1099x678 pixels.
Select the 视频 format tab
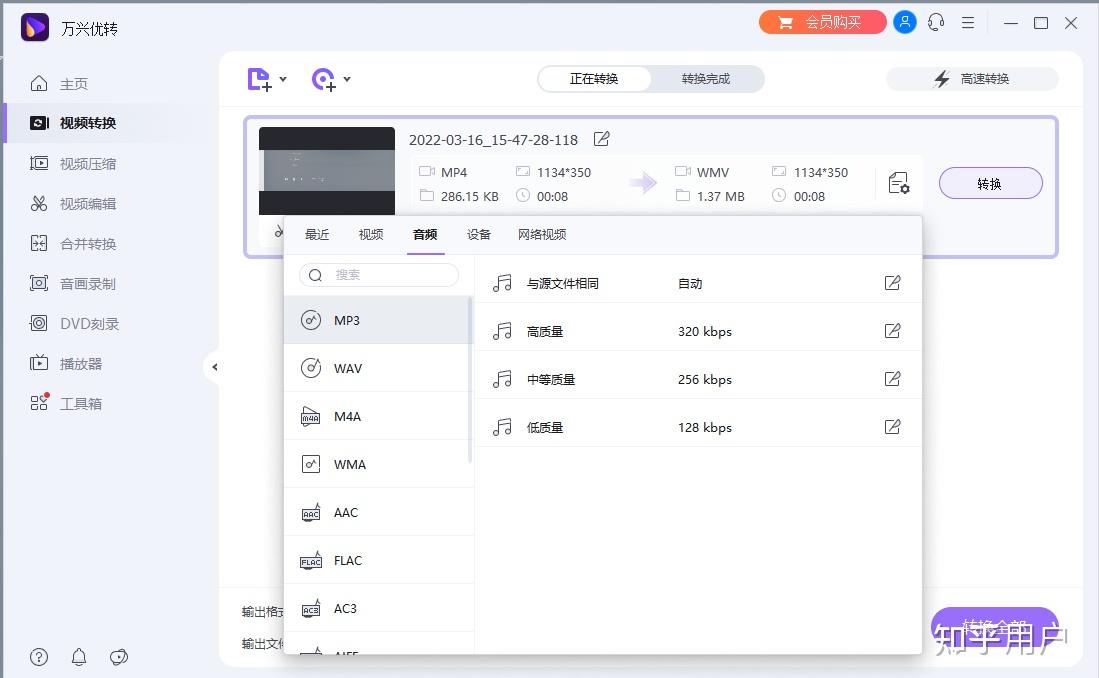coord(371,234)
